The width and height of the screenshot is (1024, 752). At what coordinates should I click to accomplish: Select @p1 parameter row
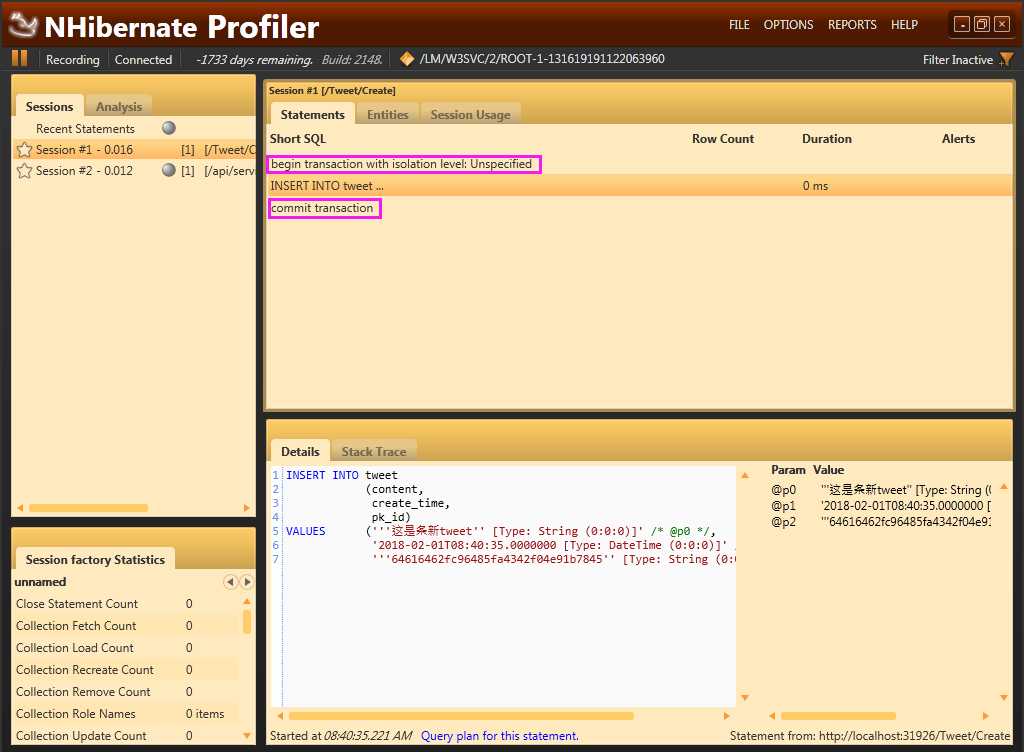881,505
